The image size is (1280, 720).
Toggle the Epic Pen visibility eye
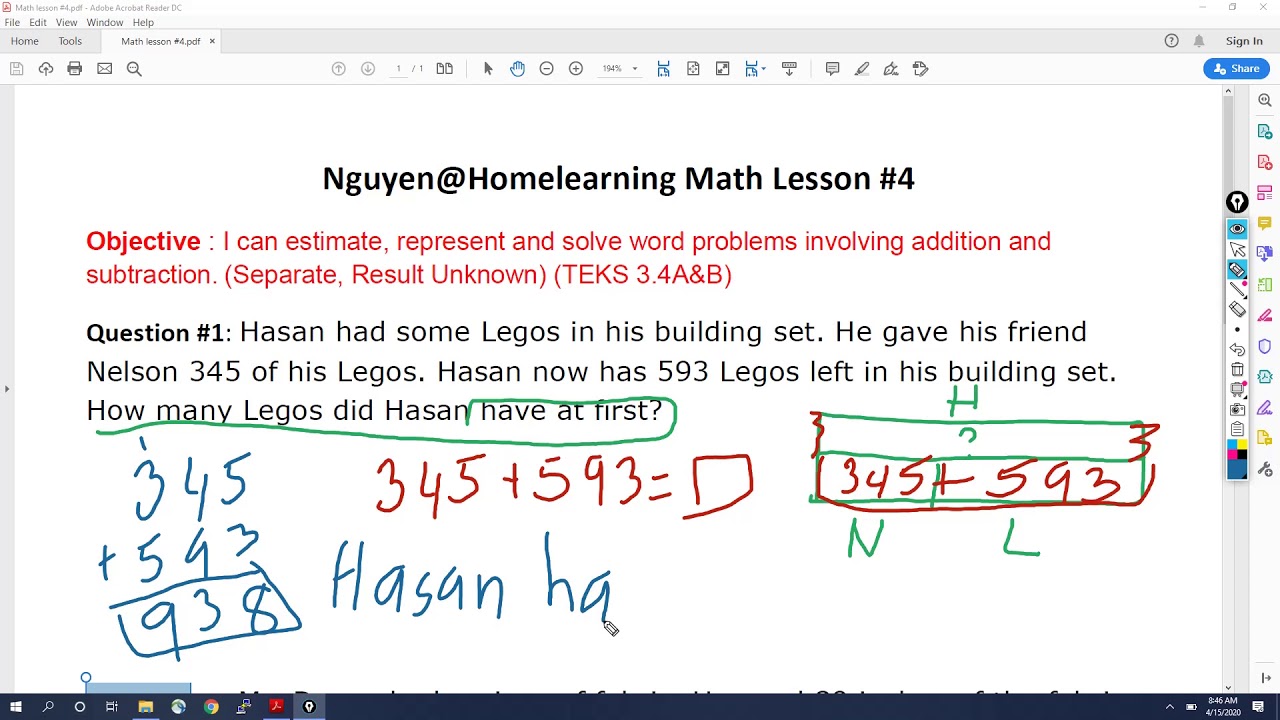tap(1237, 229)
